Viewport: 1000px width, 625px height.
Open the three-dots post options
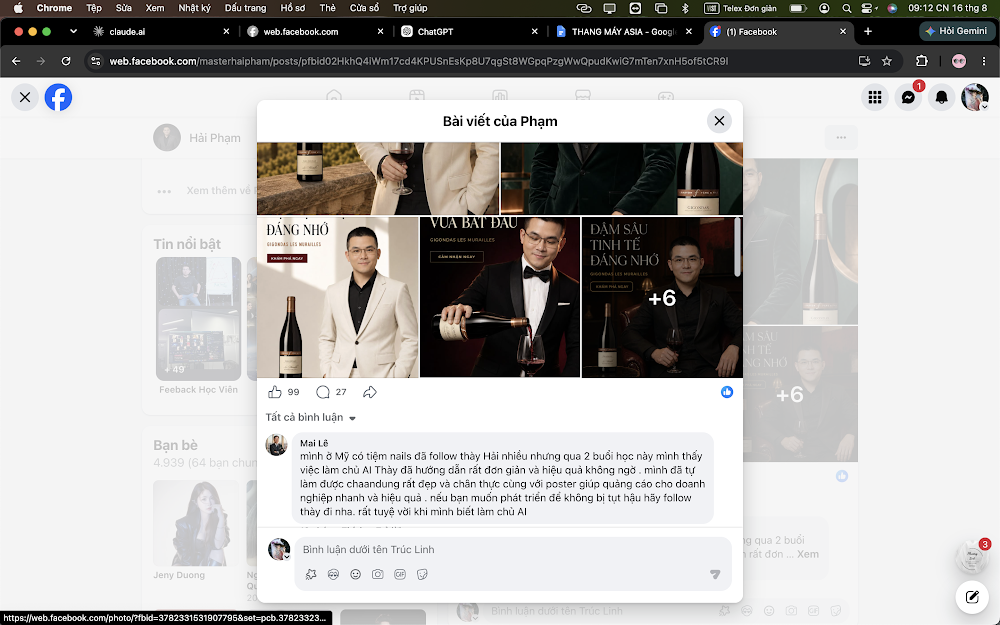[x=841, y=137]
